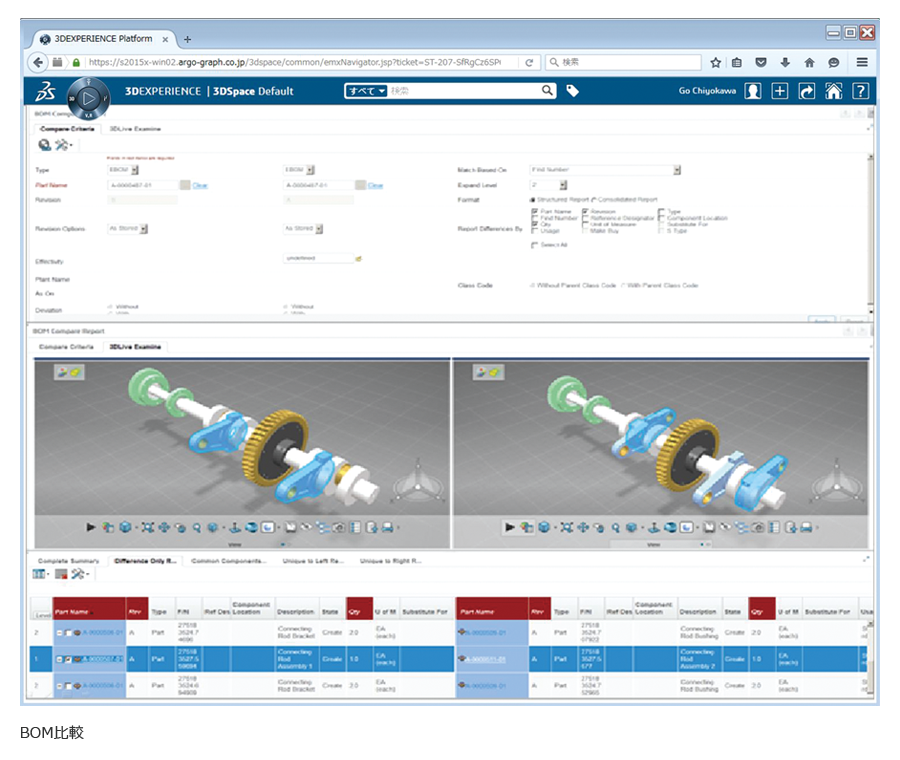Play animation in the left 3D viewer
The image size is (900, 760).
(x=91, y=527)
